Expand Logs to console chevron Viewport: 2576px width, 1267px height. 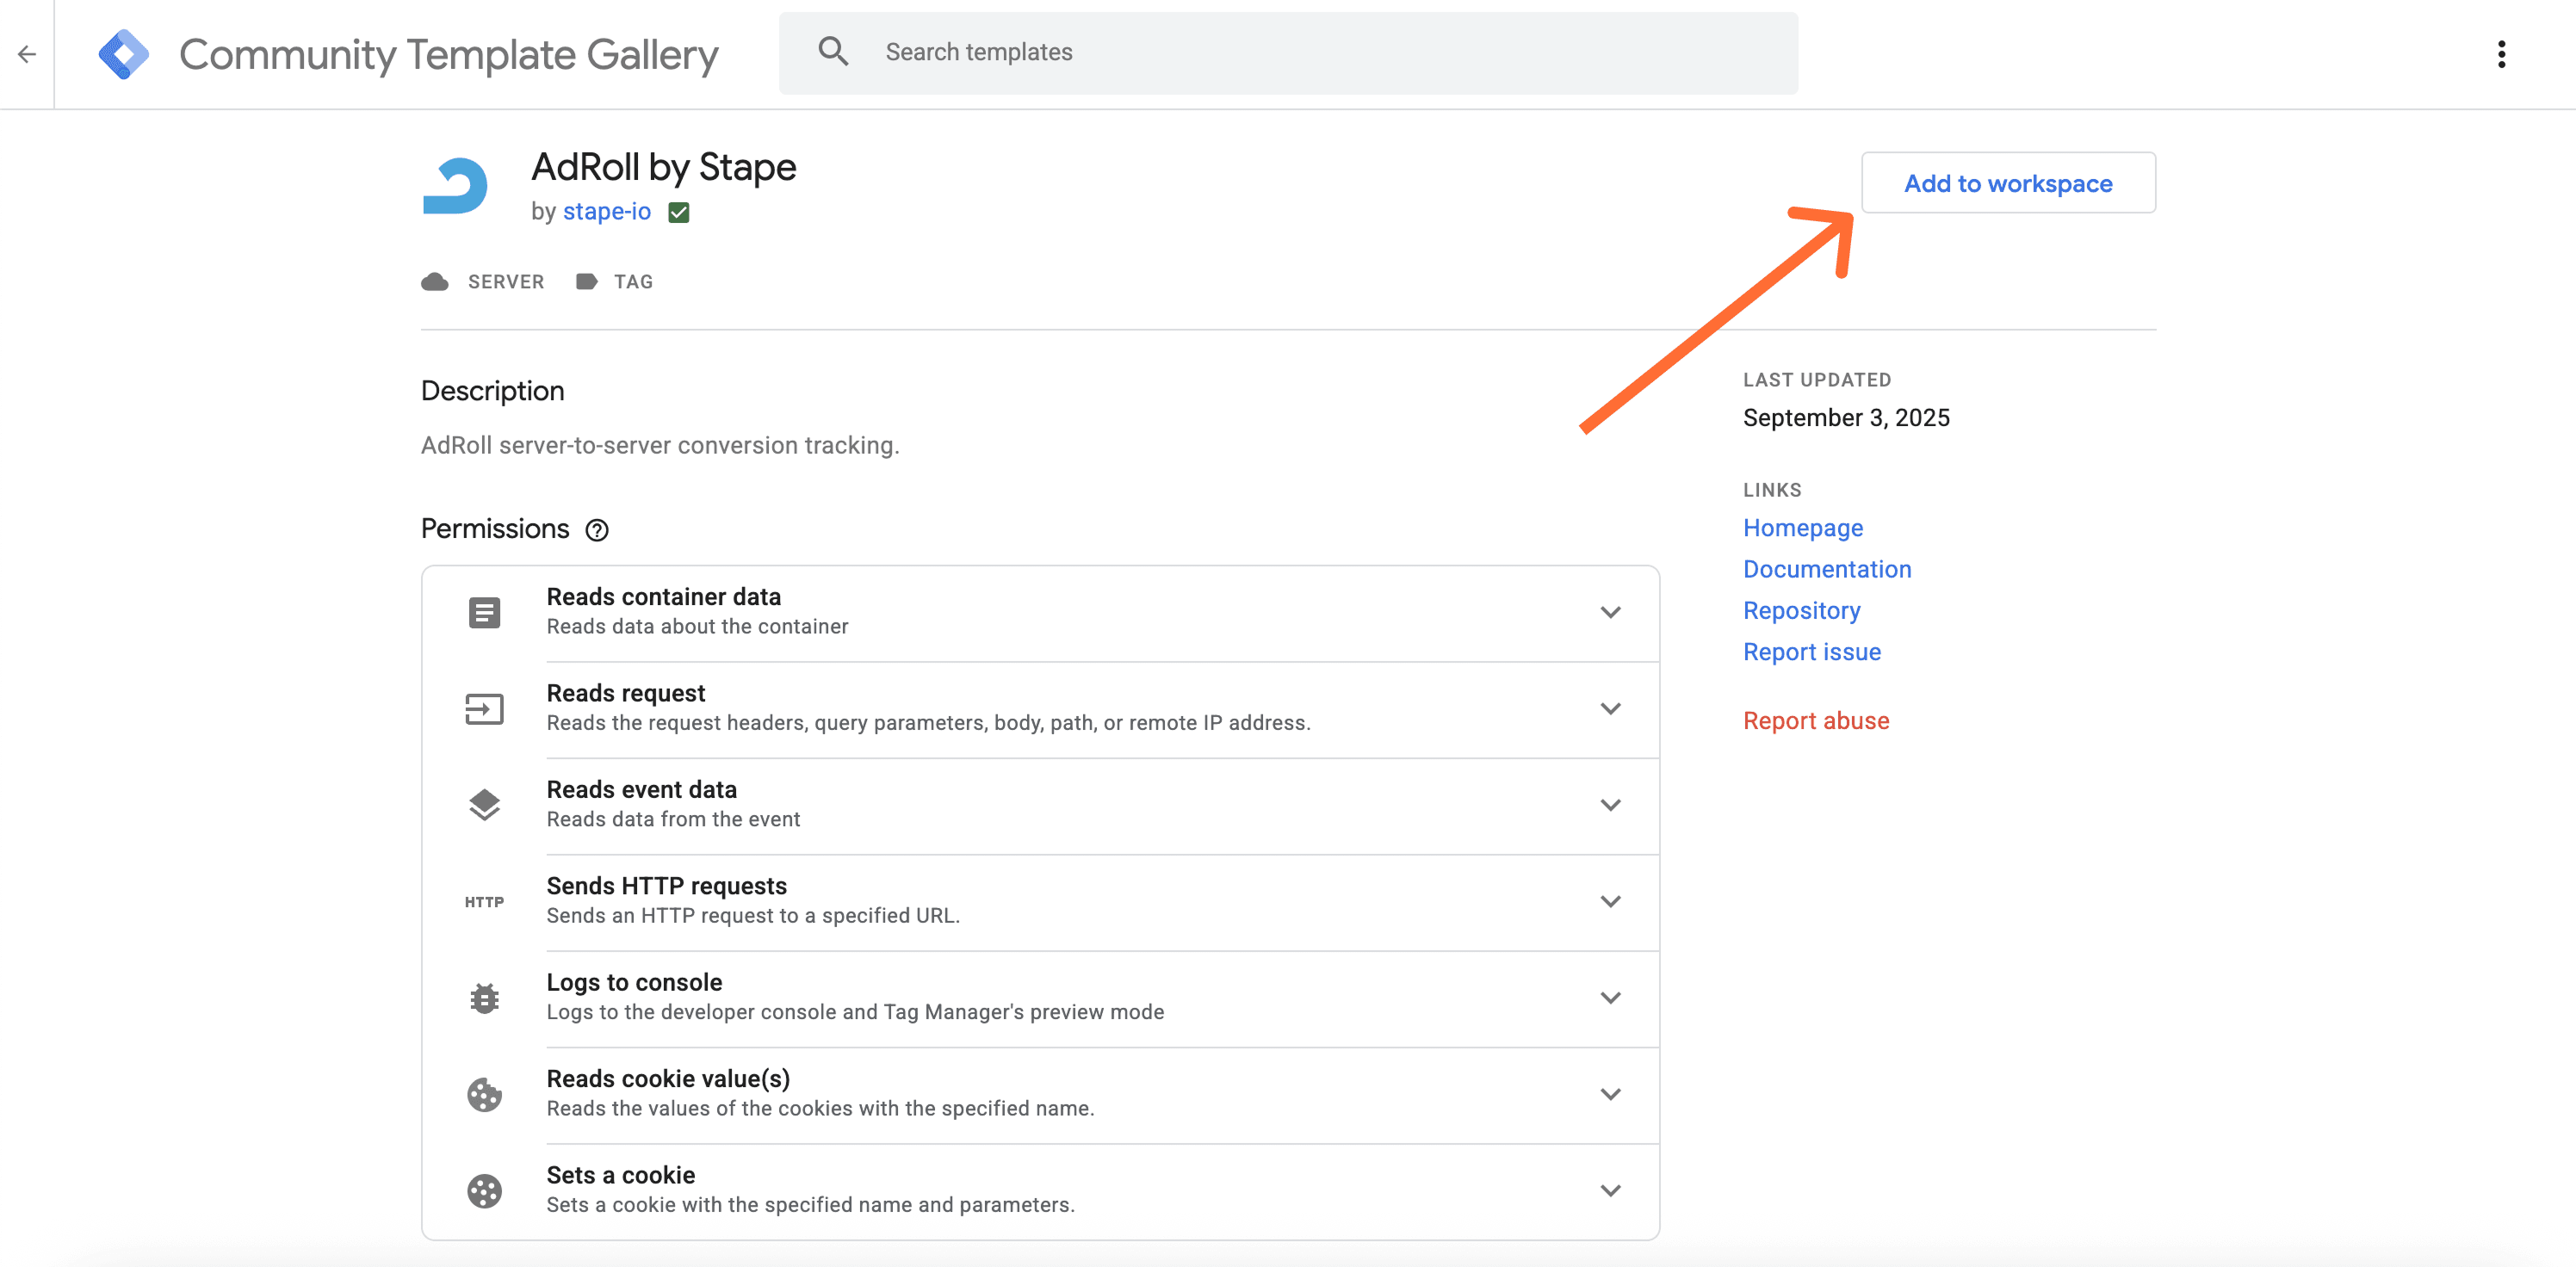1610,998
